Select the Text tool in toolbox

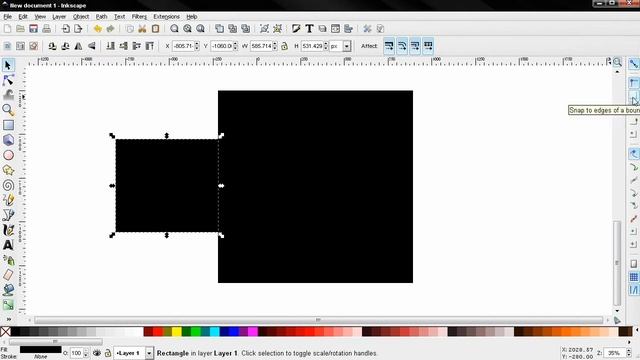point(8,245)
